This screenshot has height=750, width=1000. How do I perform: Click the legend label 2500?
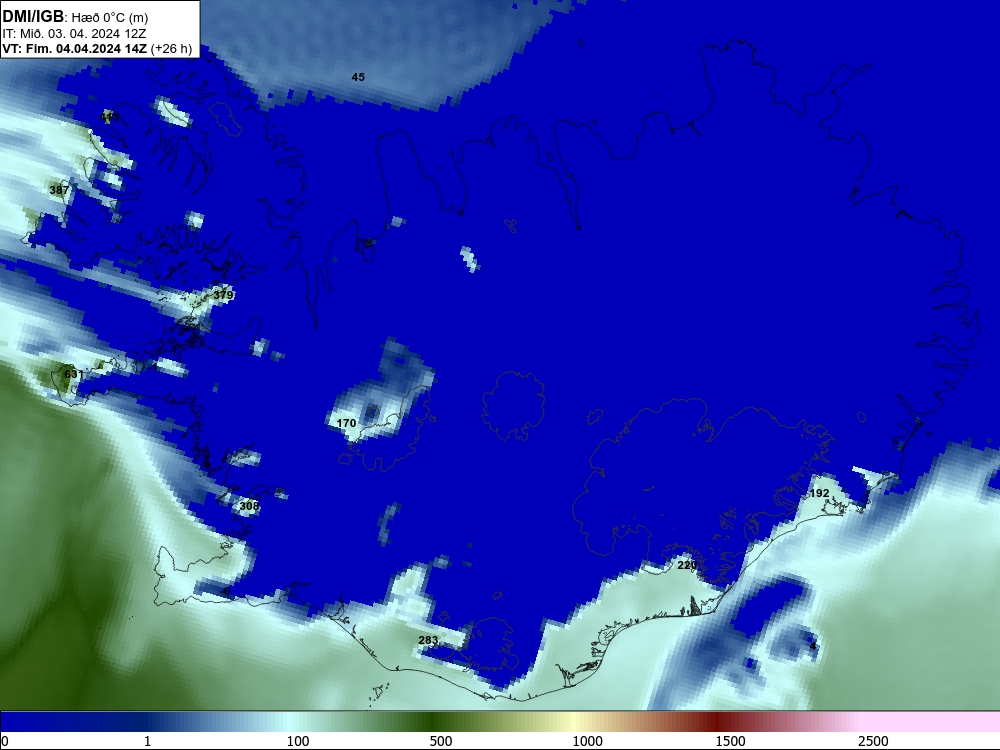coord(873,741)
